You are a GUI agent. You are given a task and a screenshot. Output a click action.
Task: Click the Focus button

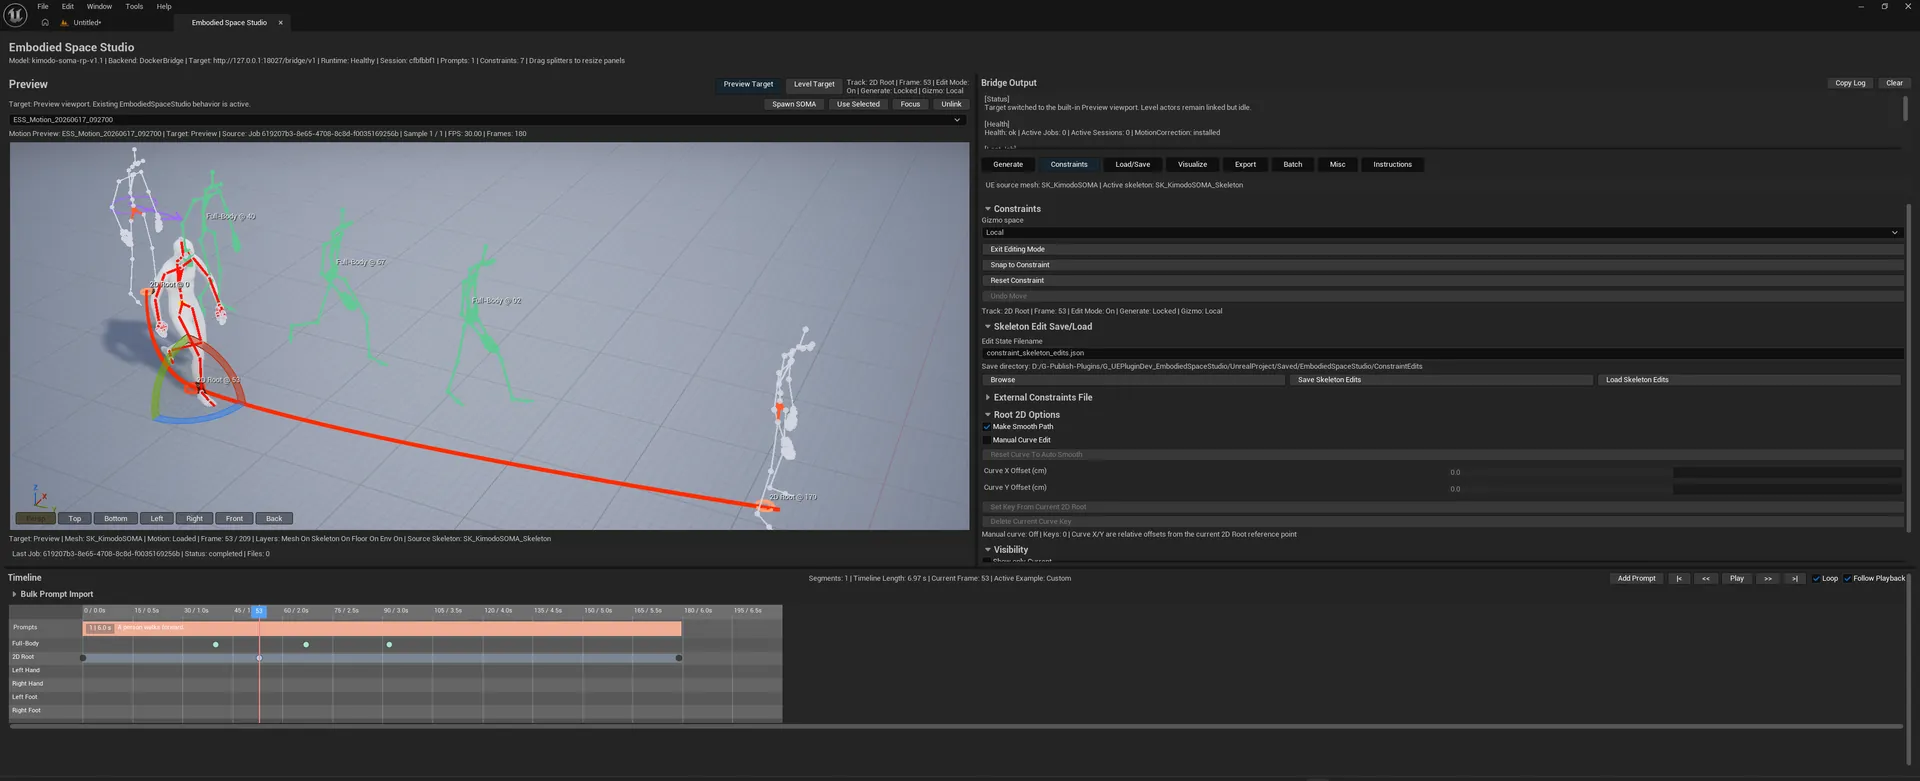(x=910, y=104)
